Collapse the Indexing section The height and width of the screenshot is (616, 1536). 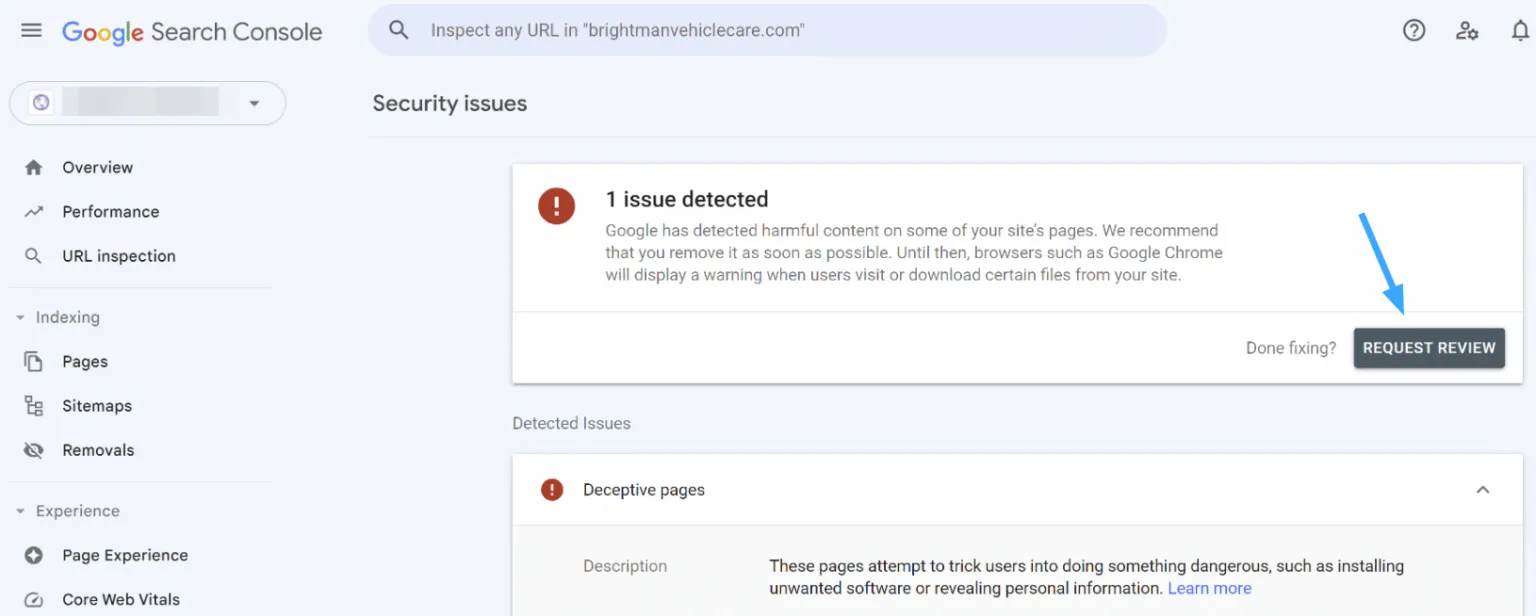[21, 317]
